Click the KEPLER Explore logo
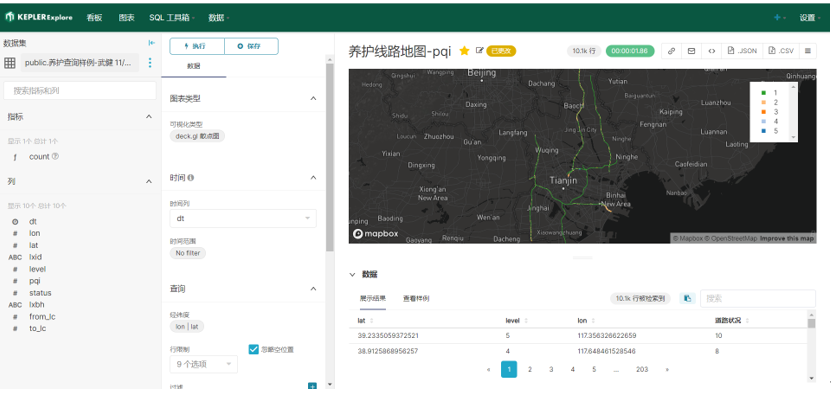Viewport: 831px width, 400px height. pos(39,17)
